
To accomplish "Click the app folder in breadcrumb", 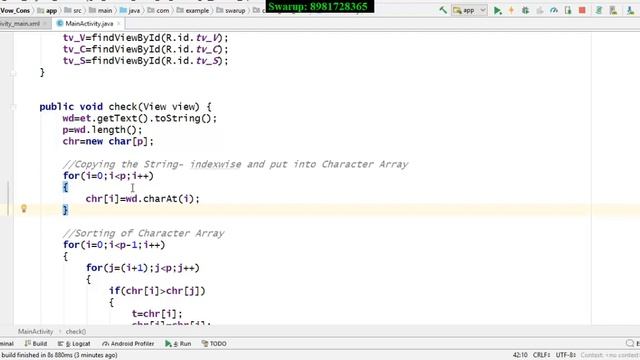I will coord(47,11).
